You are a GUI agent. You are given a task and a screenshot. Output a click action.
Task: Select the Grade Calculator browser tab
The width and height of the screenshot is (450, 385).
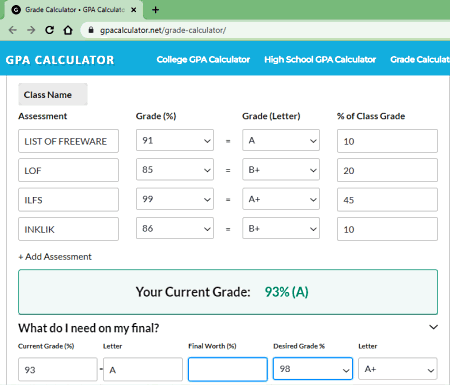point(73,10)
